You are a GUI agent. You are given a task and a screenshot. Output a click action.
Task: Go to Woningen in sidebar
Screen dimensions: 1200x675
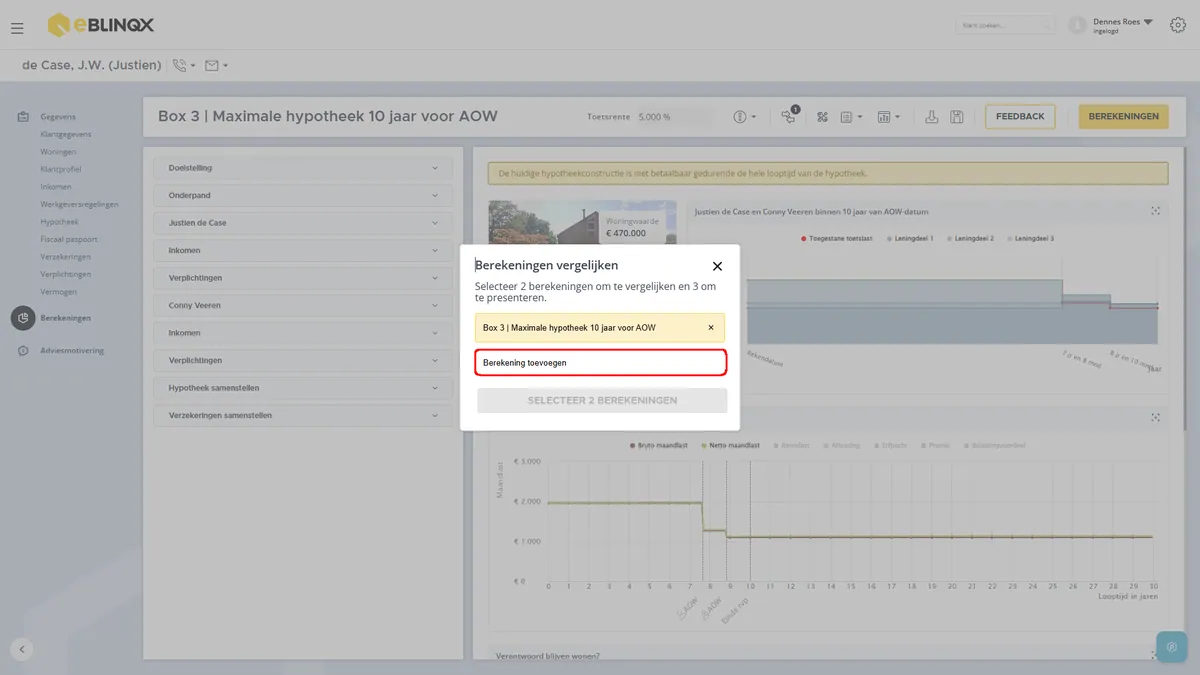tap(58, 152)
